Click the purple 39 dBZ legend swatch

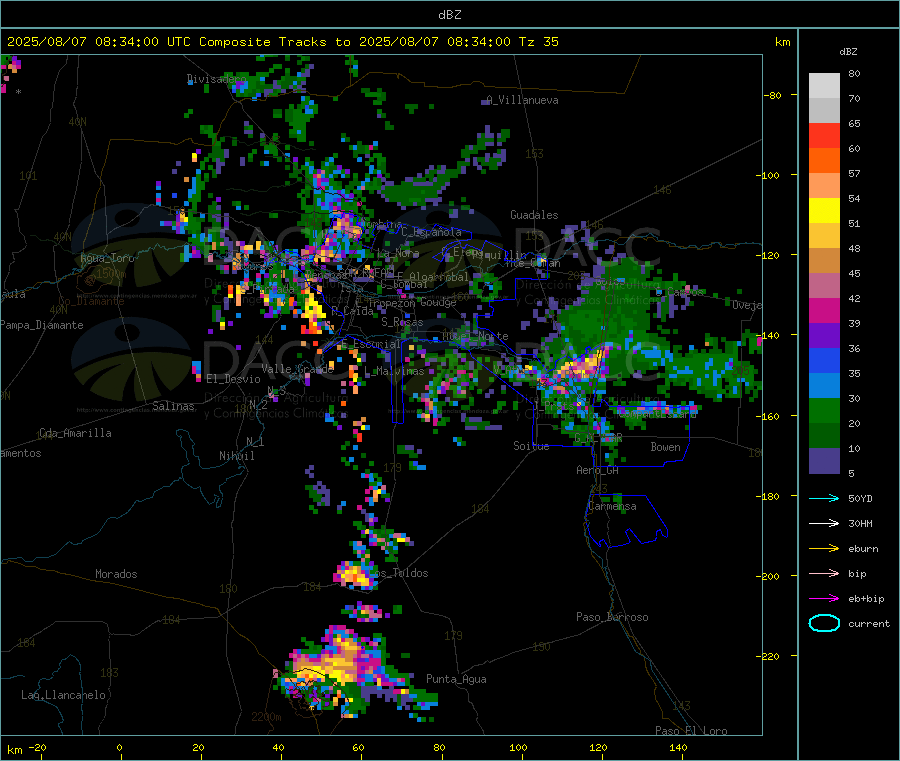824,336
